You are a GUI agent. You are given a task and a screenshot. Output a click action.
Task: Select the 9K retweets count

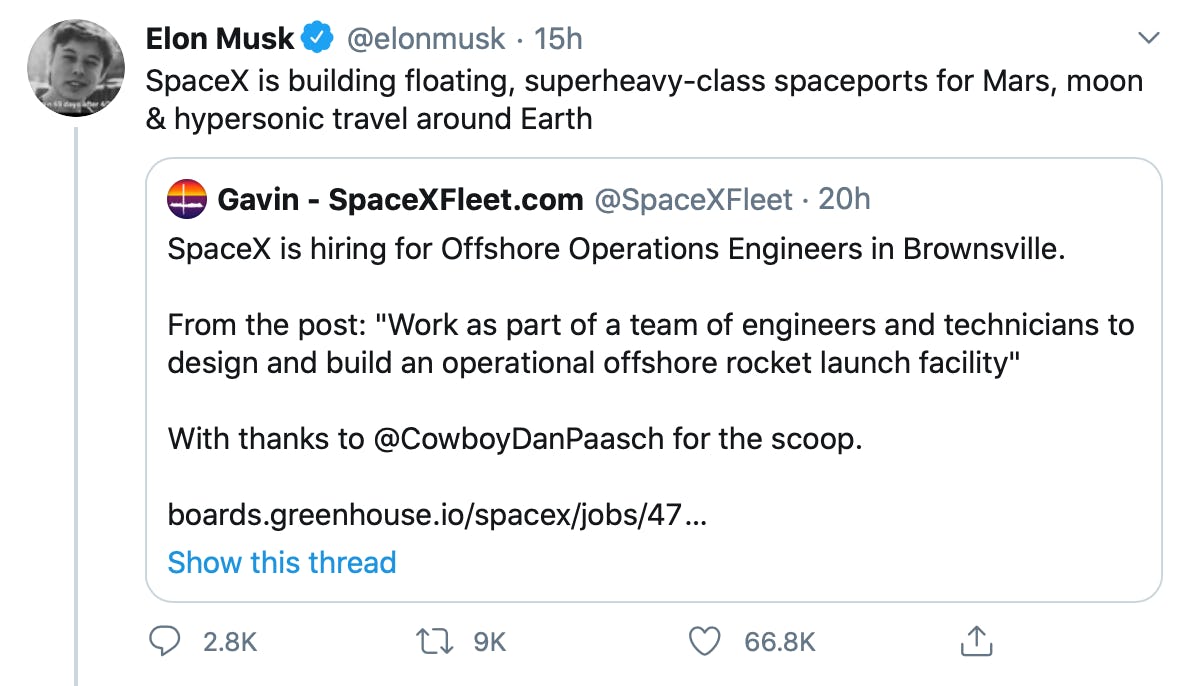pyautogui.click(x=490, y=642)
